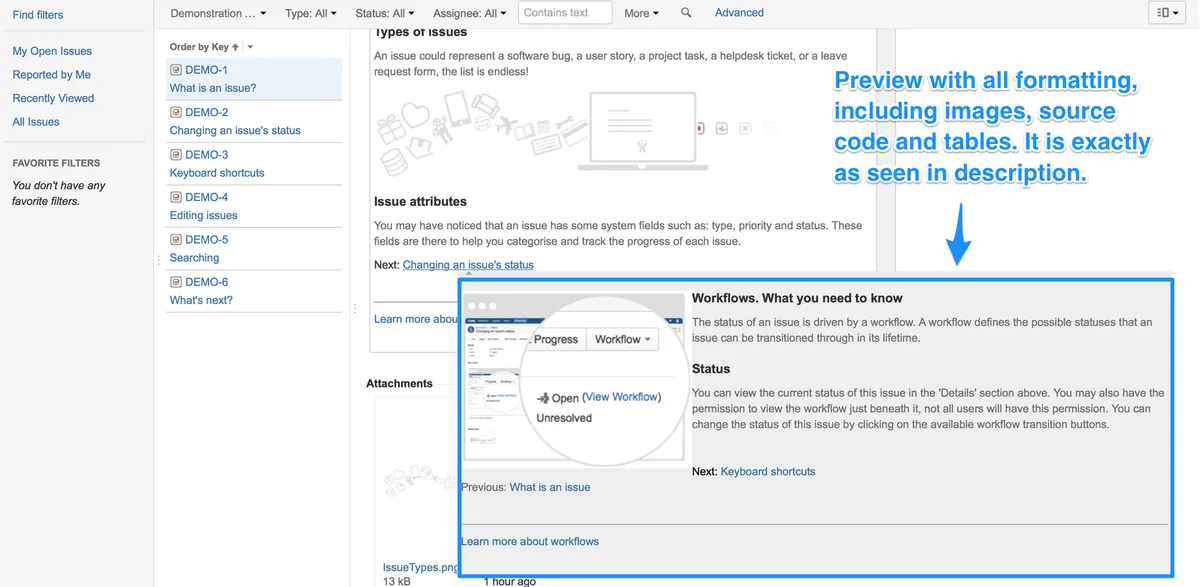The width and height of the screenshot is (1200, 587).
Task: Open 'Changing an issue's status' in the issue list
Action: pyautogui.click(x=235, y=131)
